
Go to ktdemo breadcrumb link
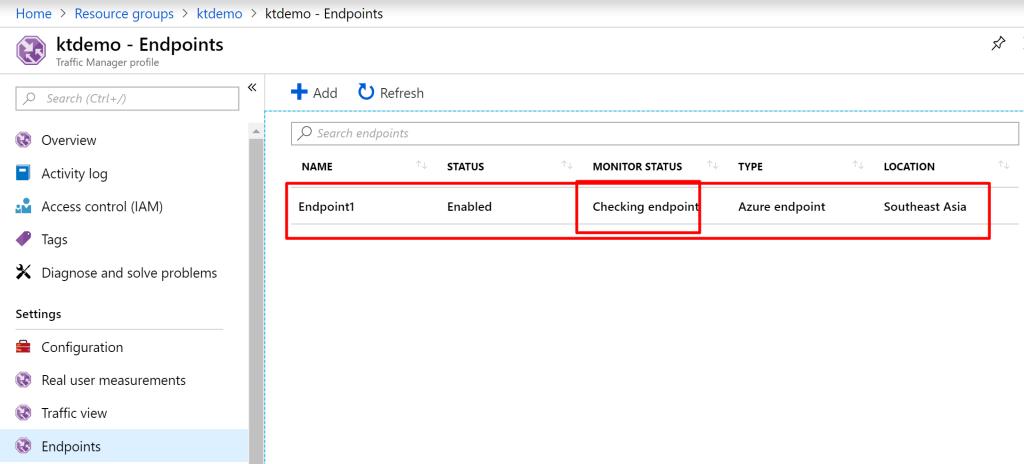tap(219, 14)
